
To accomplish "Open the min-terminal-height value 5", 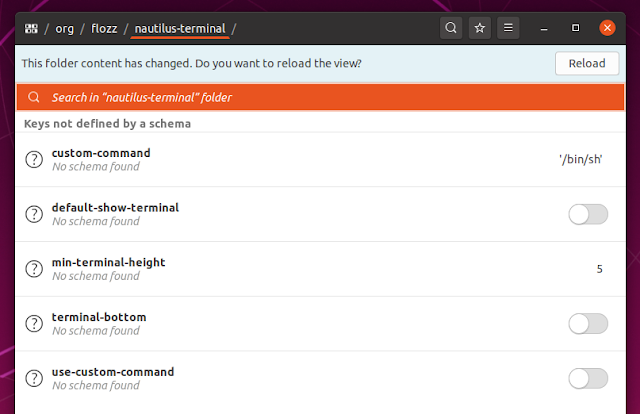I will pyautogui.click(x=599, y=269).
